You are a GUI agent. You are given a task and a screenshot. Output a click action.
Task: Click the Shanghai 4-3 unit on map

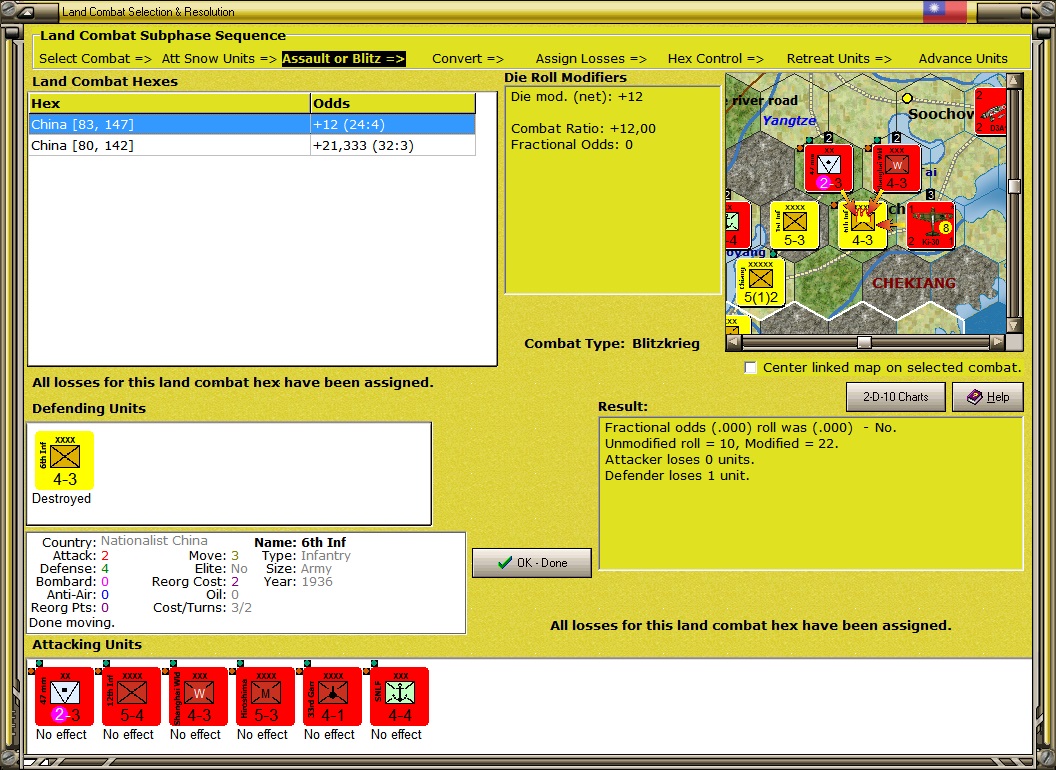(896, 168)
